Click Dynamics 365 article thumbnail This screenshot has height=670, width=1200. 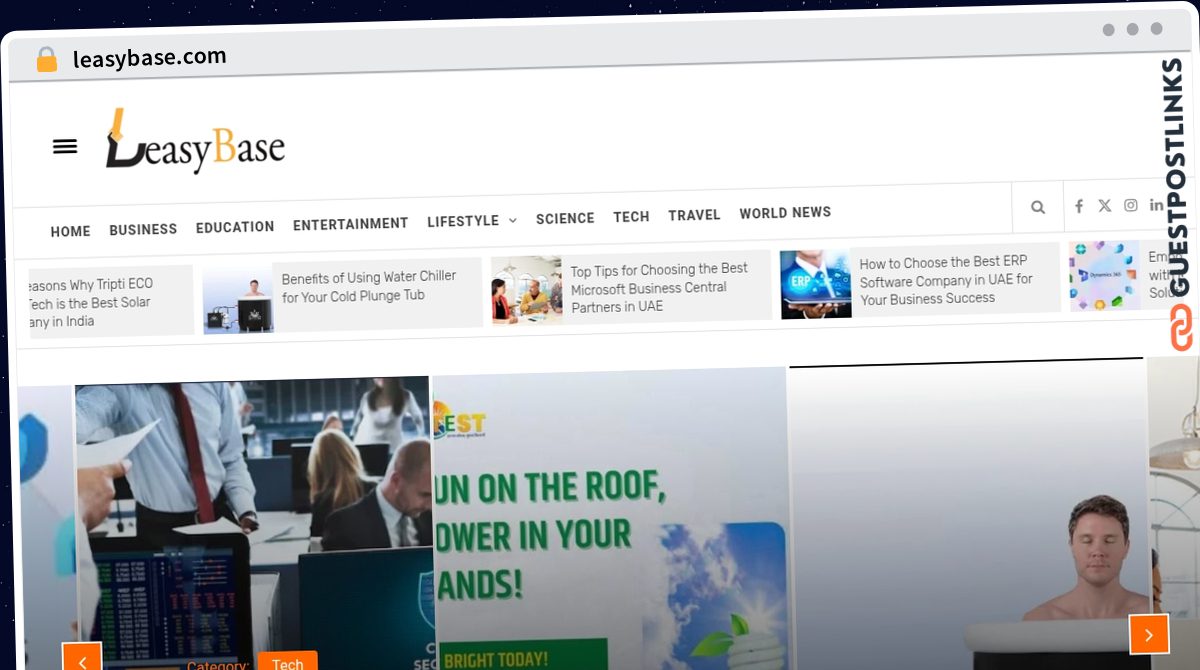tap(1104, 276)
